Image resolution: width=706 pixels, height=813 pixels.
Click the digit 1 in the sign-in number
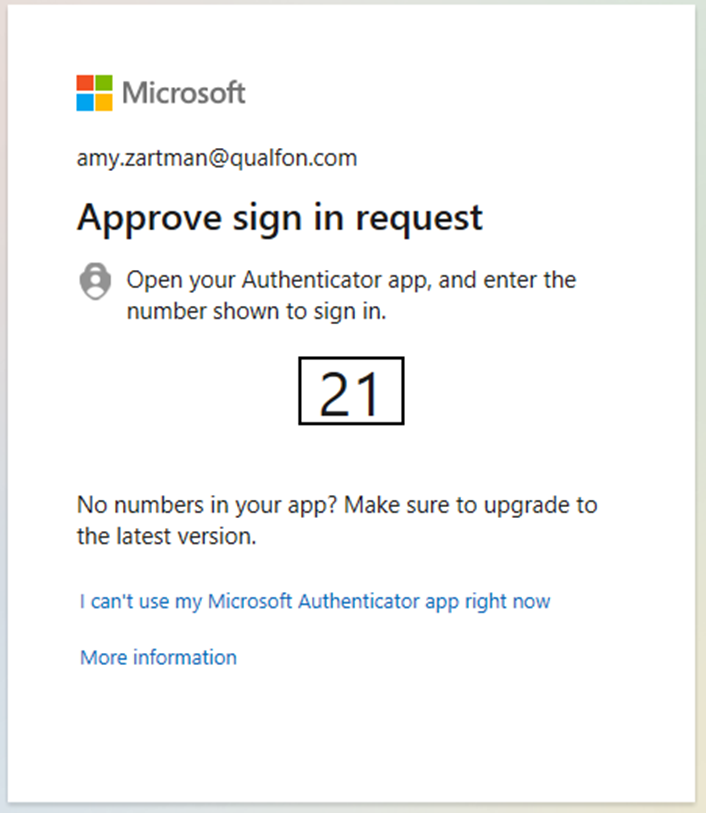(369, 395)
